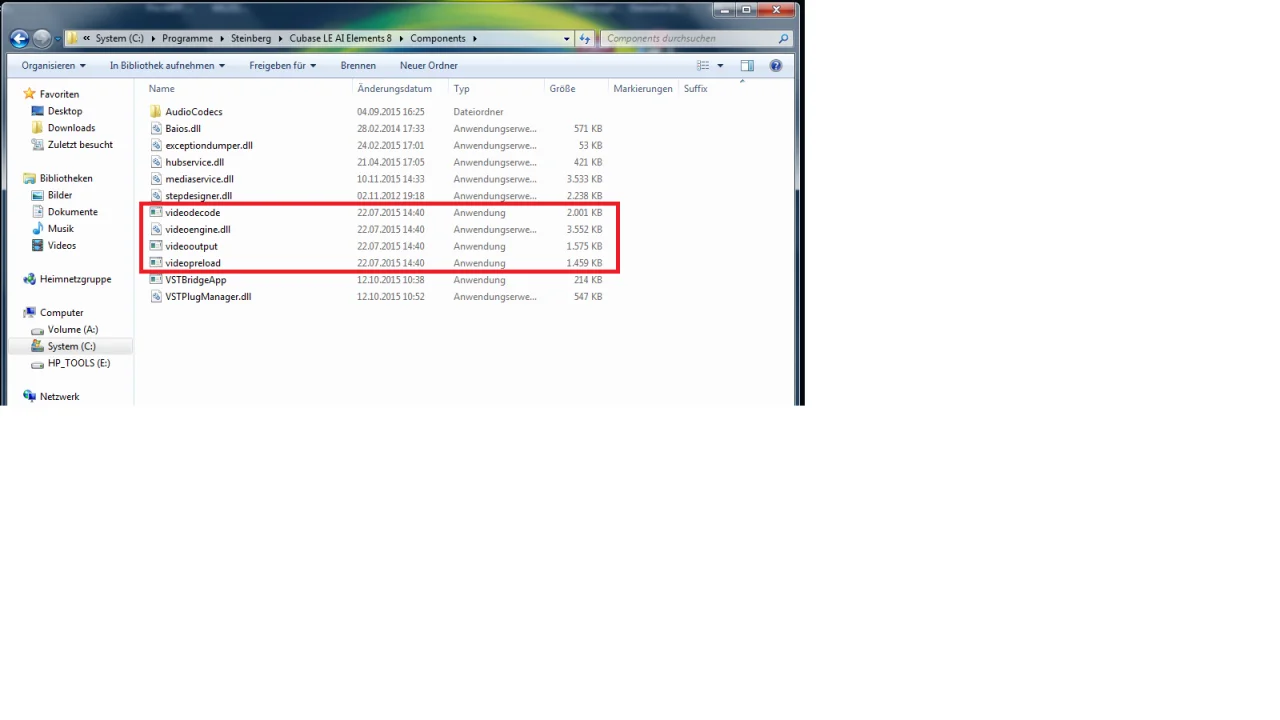Go to System (C:) in breadcrumb path
1280x720 pixels.
pyautogui.click(x=120, y=39)
